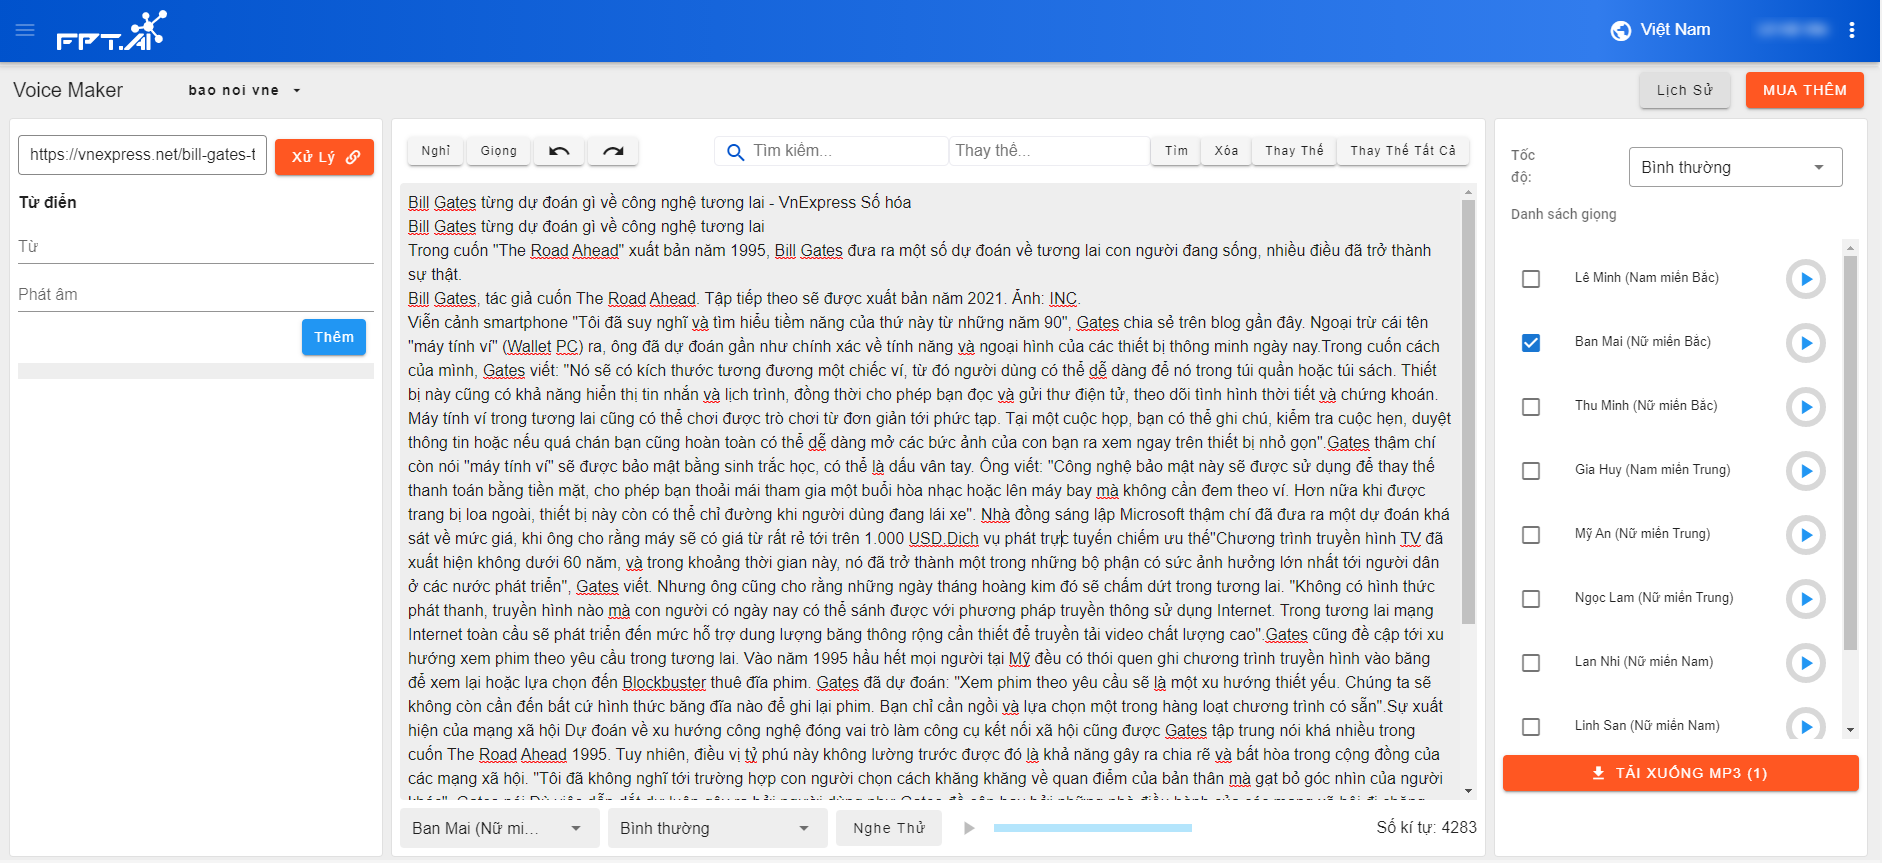Viewport: 1882px width, 863px height.
Task: Click the undo arrow button
Action: pyautogui.click(x=560, y=151)
